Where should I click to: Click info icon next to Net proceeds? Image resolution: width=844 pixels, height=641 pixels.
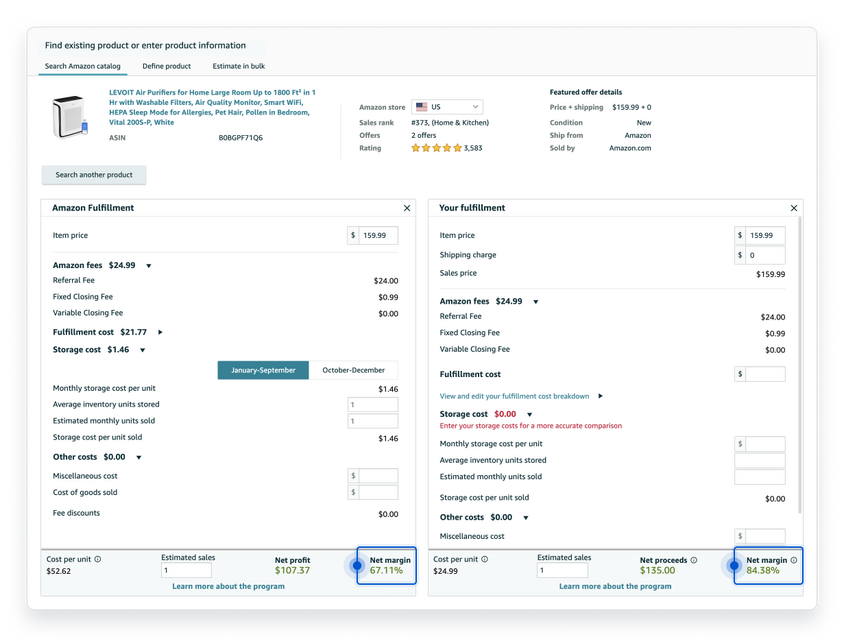pyautogui.click(x=694, y=560)
